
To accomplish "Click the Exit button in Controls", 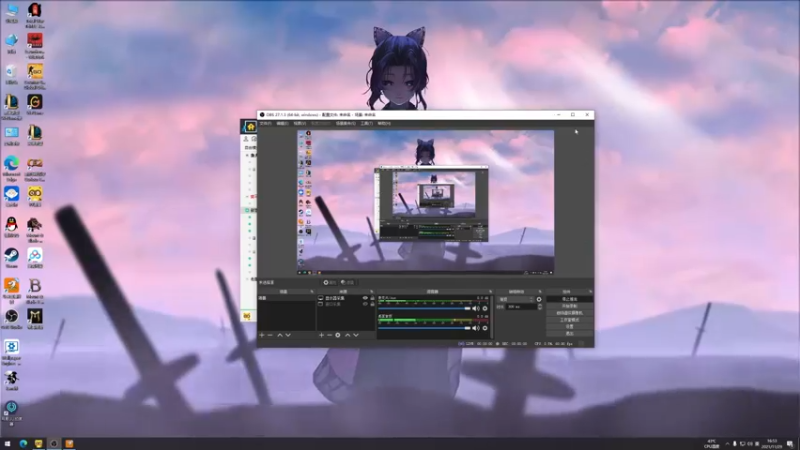I will tap(569, 334).
